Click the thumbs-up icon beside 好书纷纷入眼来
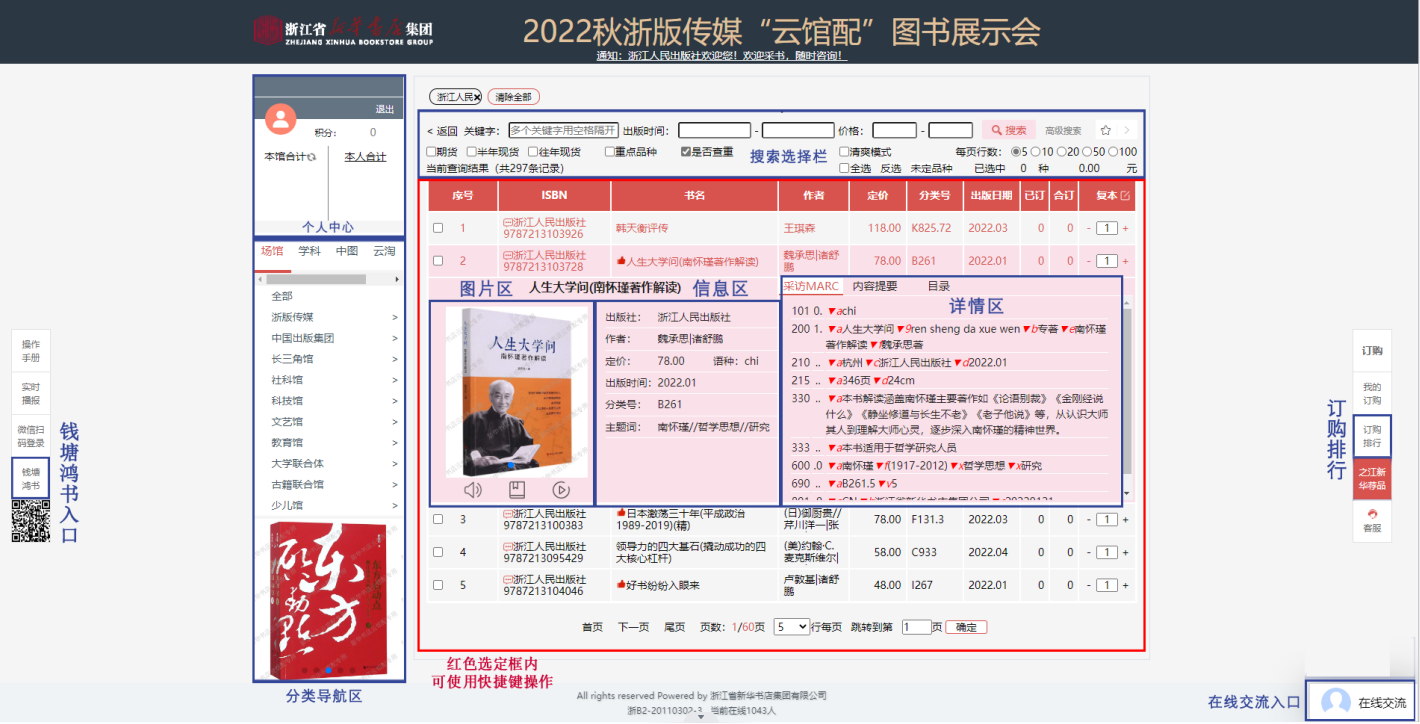1420x724 pixels. 621,584
